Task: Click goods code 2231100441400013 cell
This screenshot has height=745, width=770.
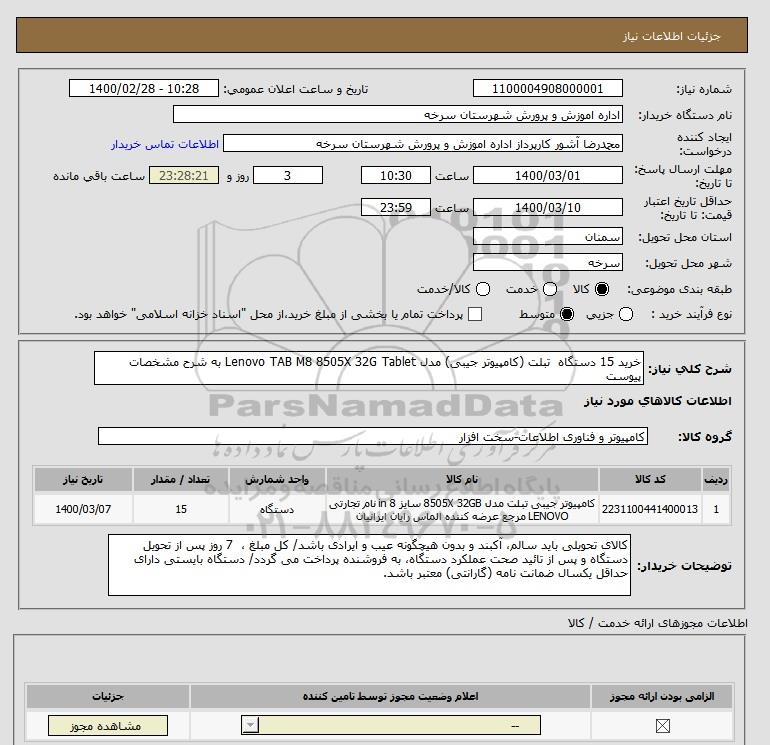Action: coord(650,509)
